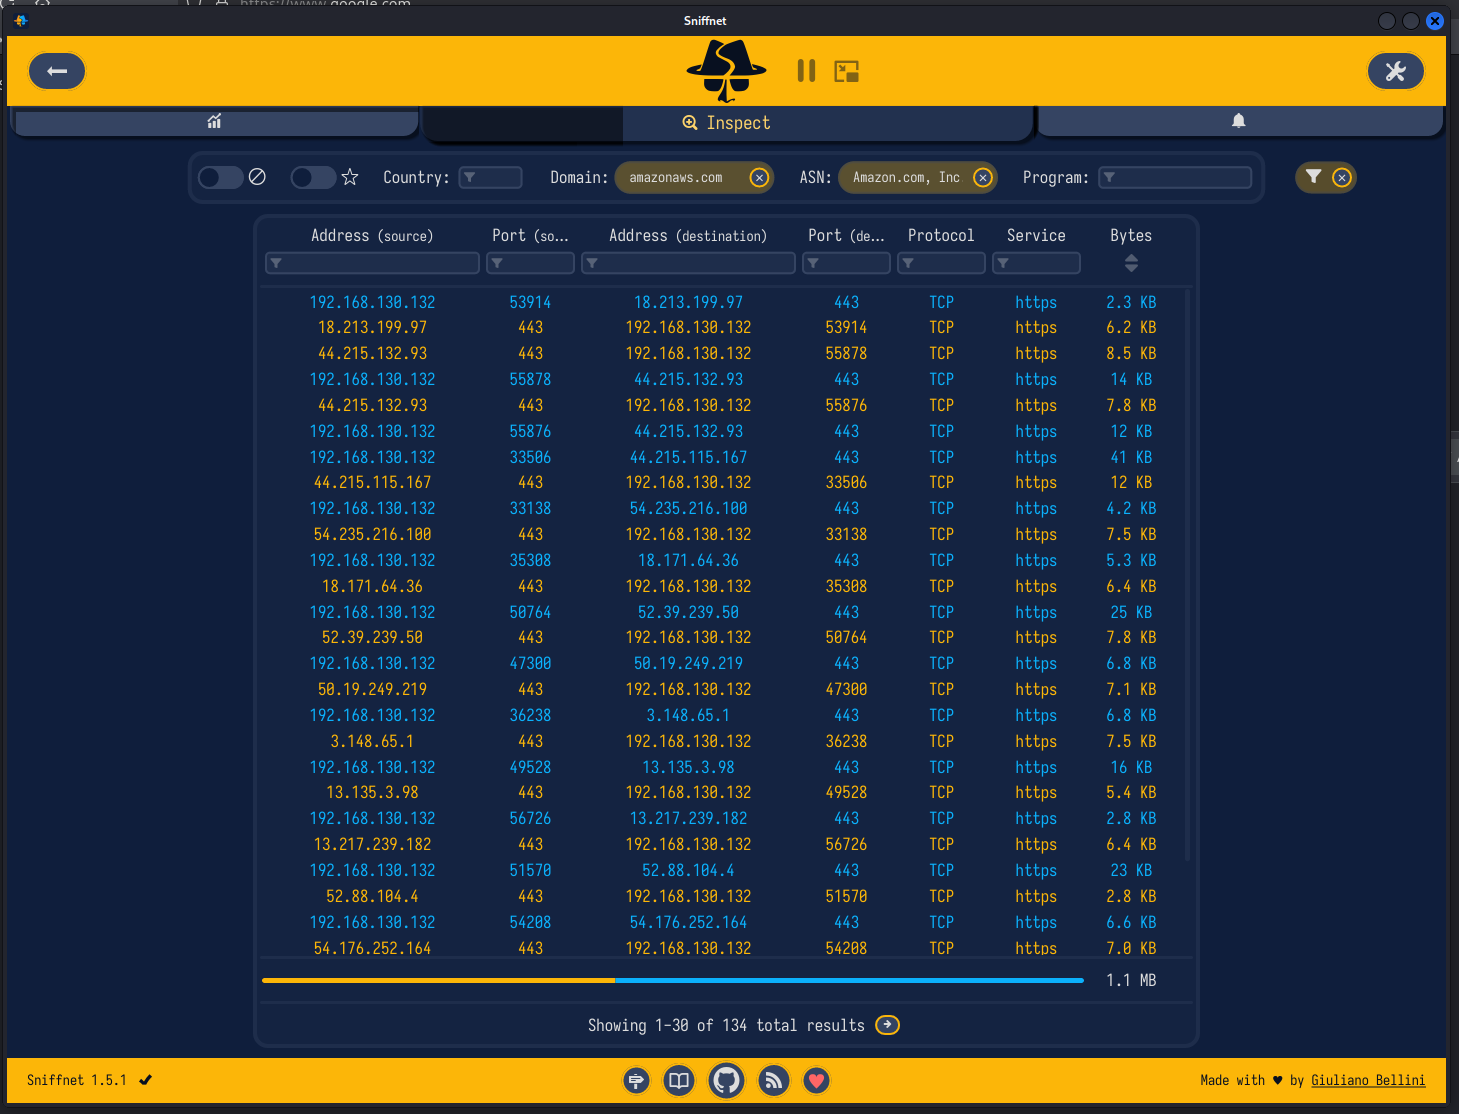Click the 41 KB bytes value

click(x=1131, y=457)
